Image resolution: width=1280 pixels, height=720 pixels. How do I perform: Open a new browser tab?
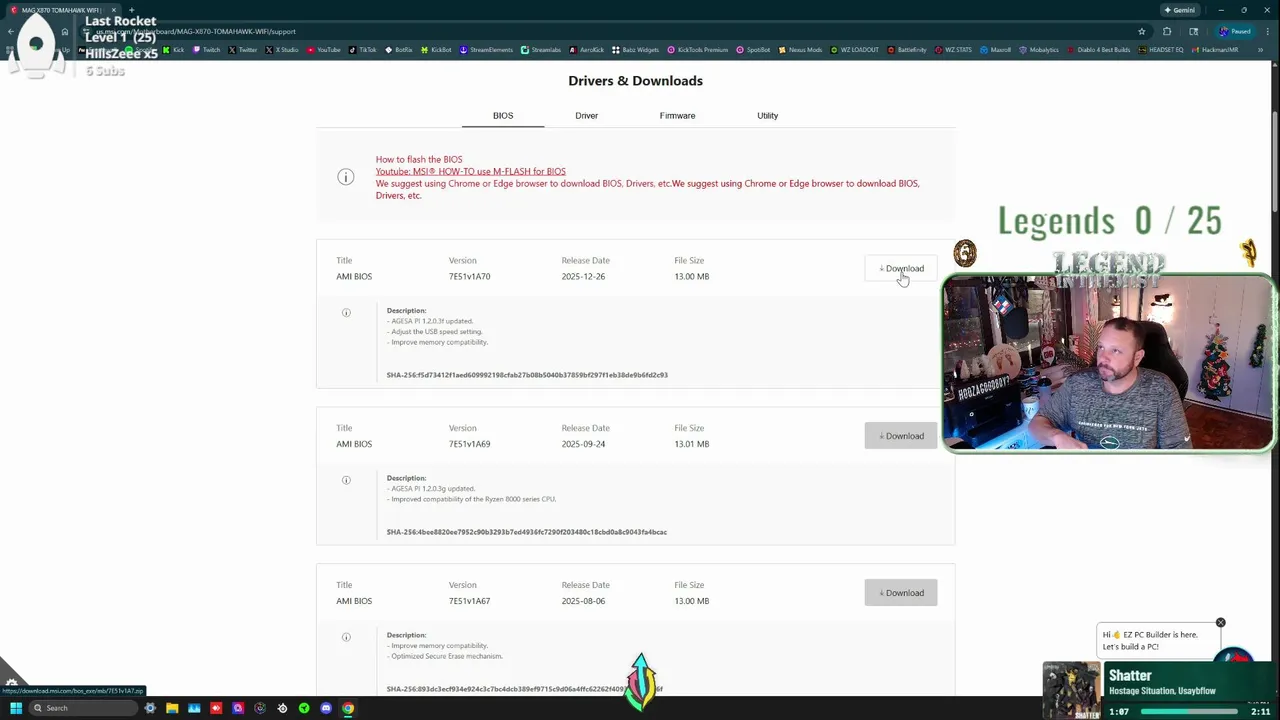click(131, 10)
